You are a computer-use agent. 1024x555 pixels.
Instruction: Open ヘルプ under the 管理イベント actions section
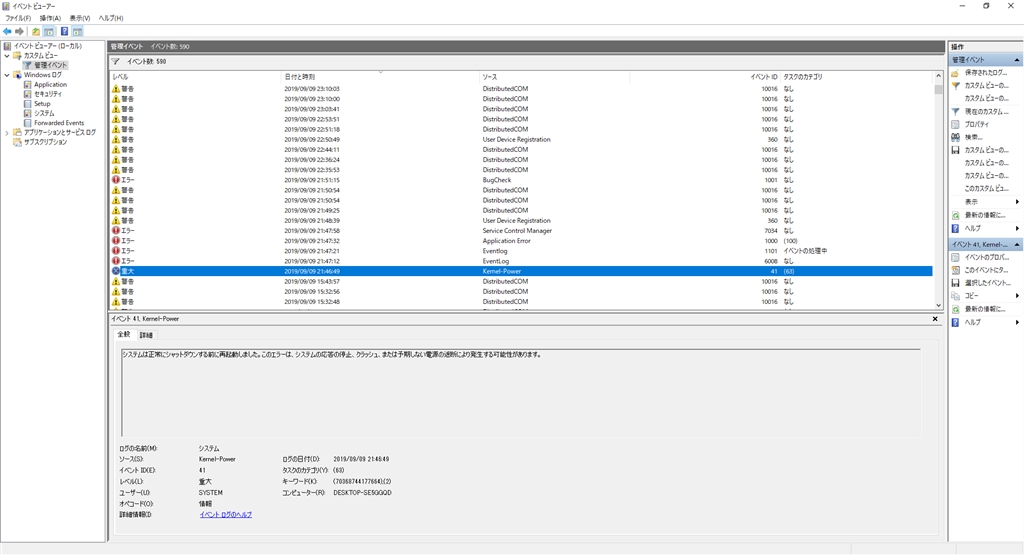click(972, 229)
